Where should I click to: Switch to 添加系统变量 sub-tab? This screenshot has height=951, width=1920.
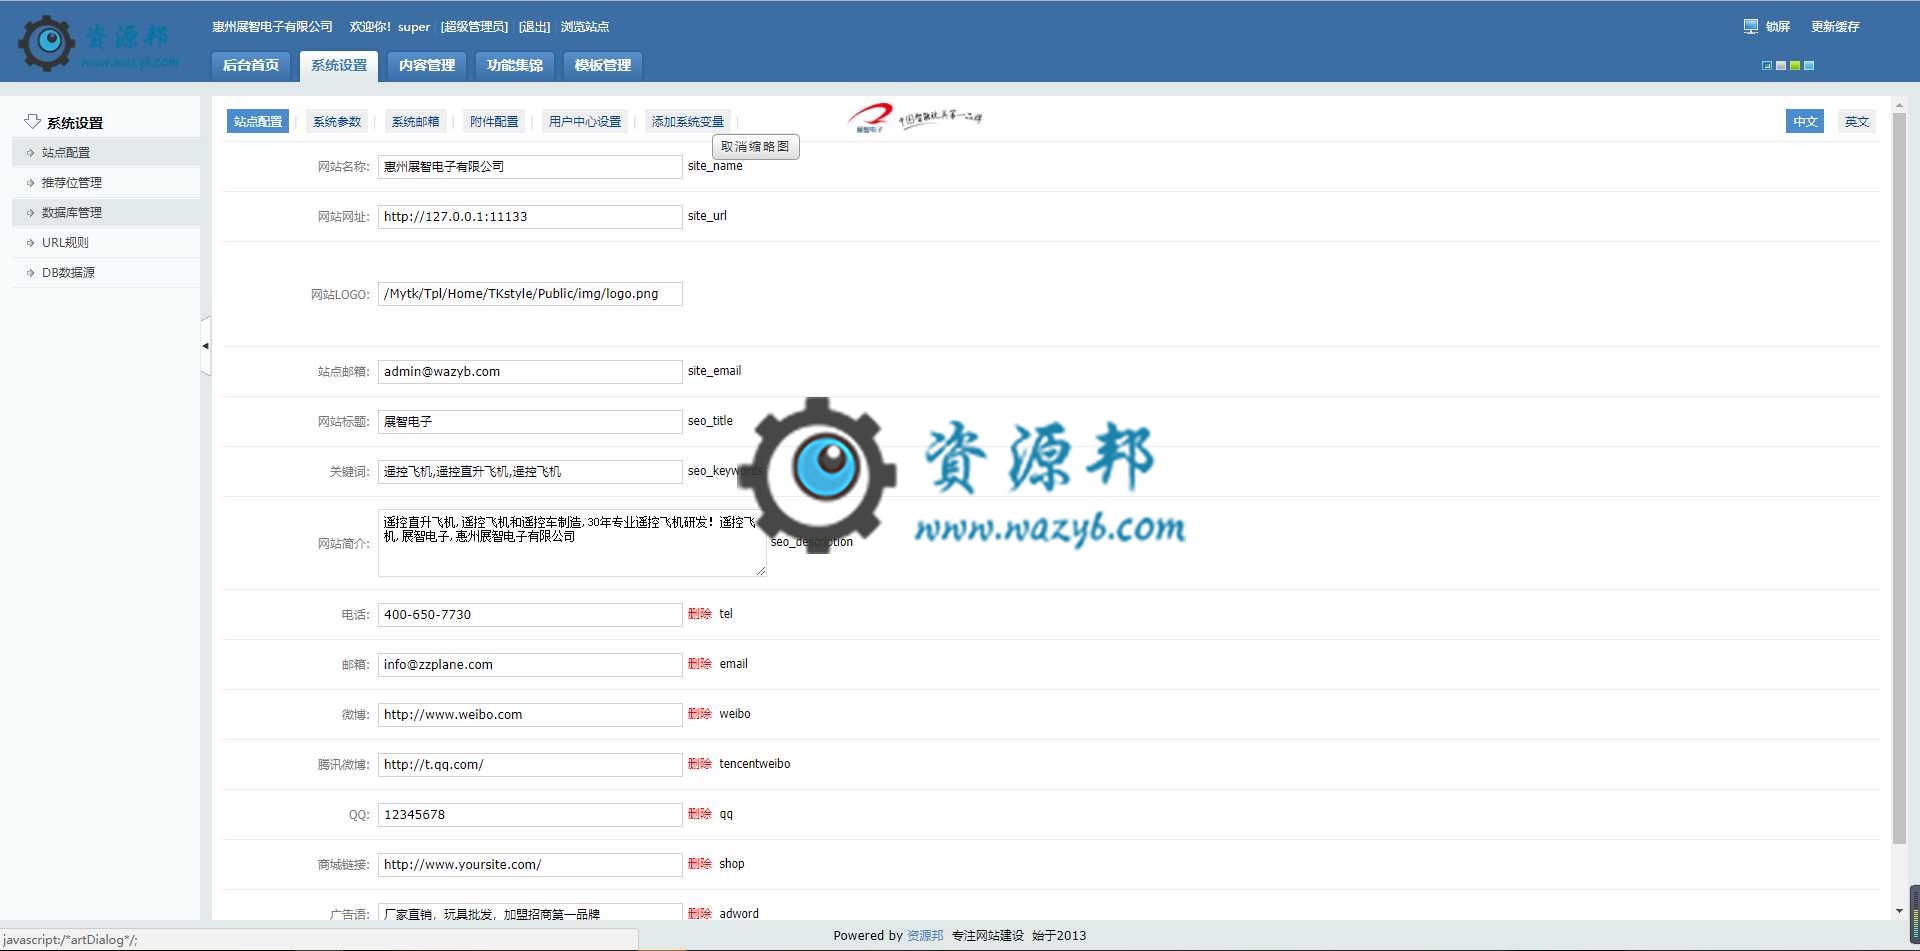coord(688,121)
